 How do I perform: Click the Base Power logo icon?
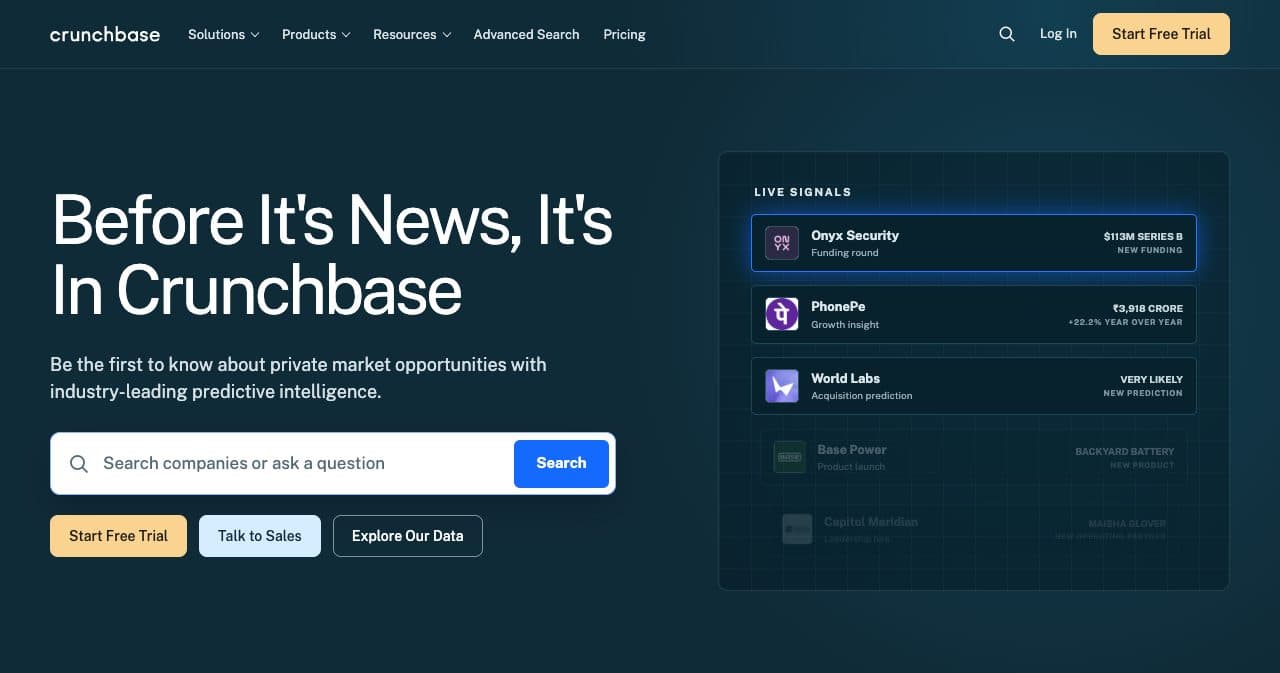[x=790, y=457]
